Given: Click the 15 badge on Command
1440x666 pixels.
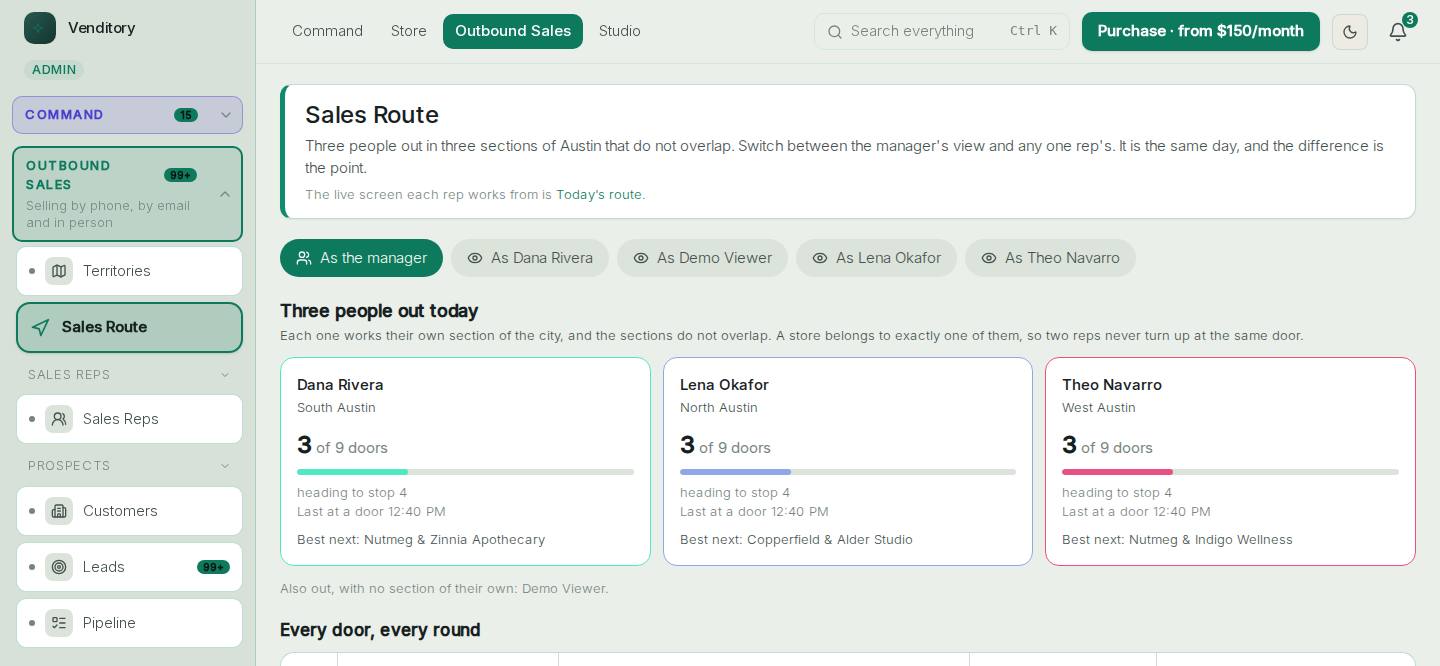Looking at the screenshot, I should (186, 115).
